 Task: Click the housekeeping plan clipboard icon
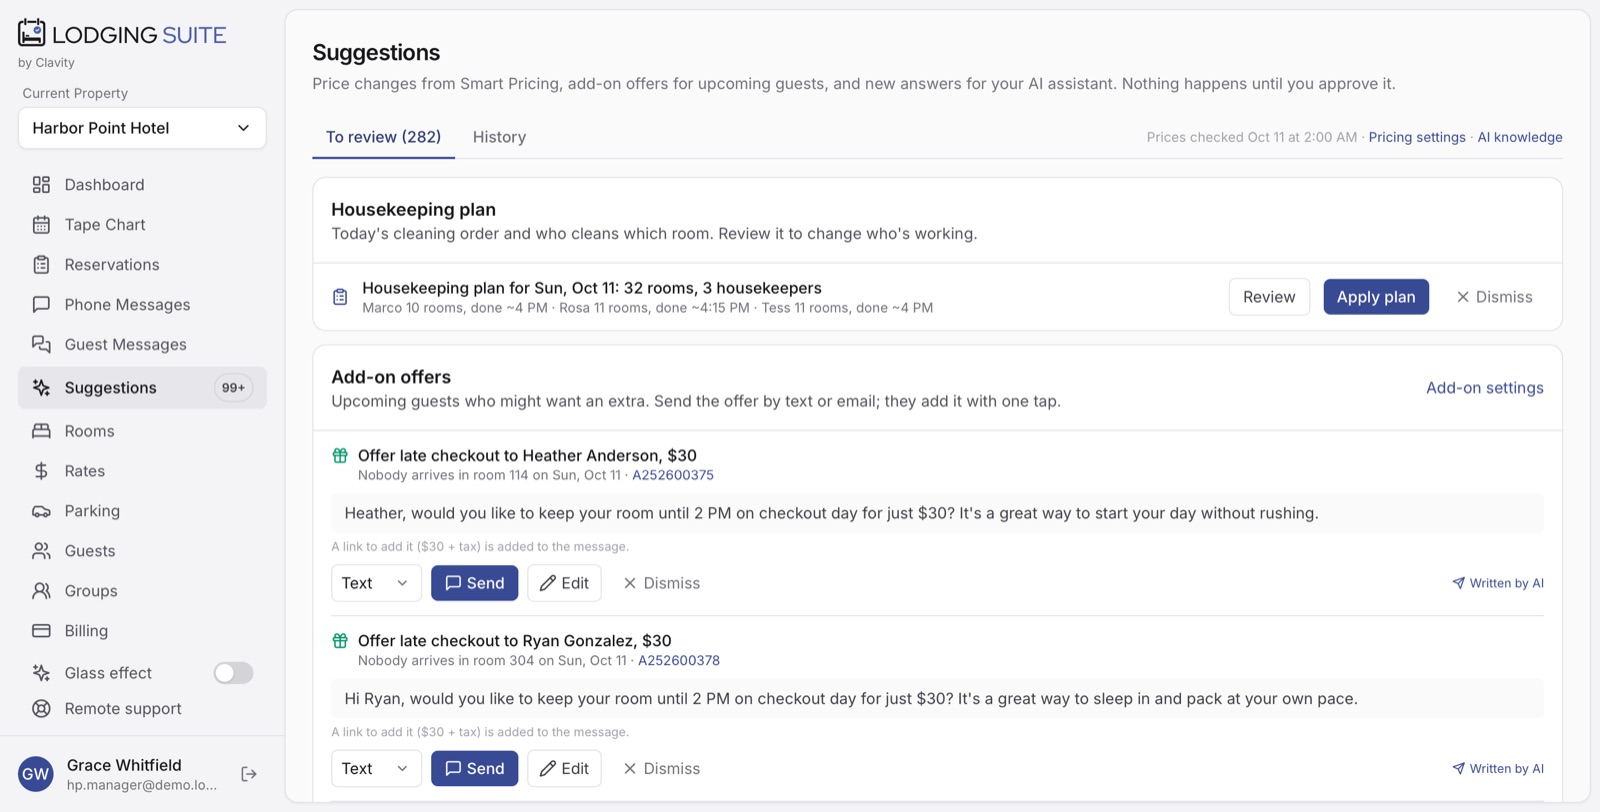[x=340, y=297]
